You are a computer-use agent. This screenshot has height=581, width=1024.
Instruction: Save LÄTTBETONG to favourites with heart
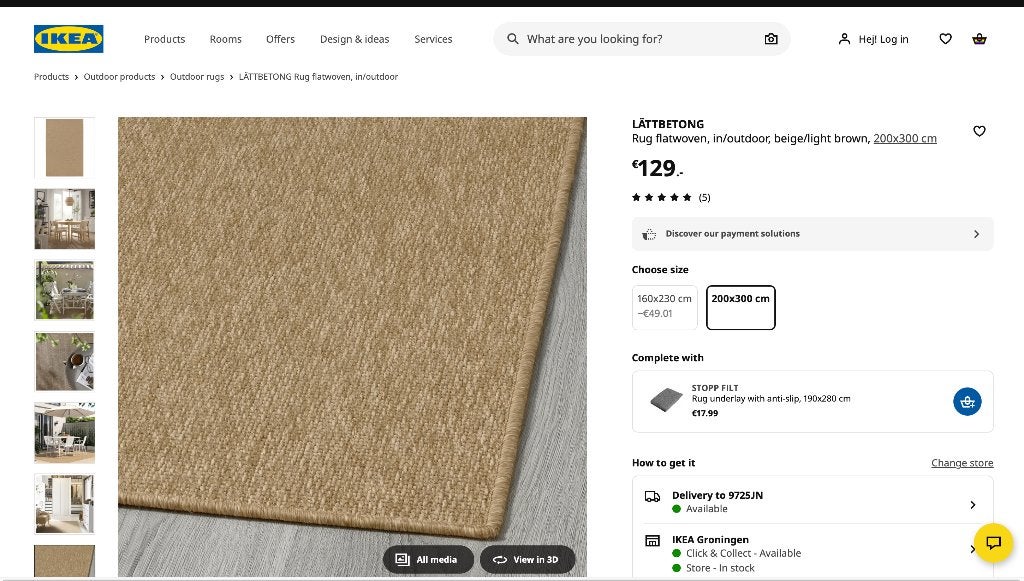(979, 131)
